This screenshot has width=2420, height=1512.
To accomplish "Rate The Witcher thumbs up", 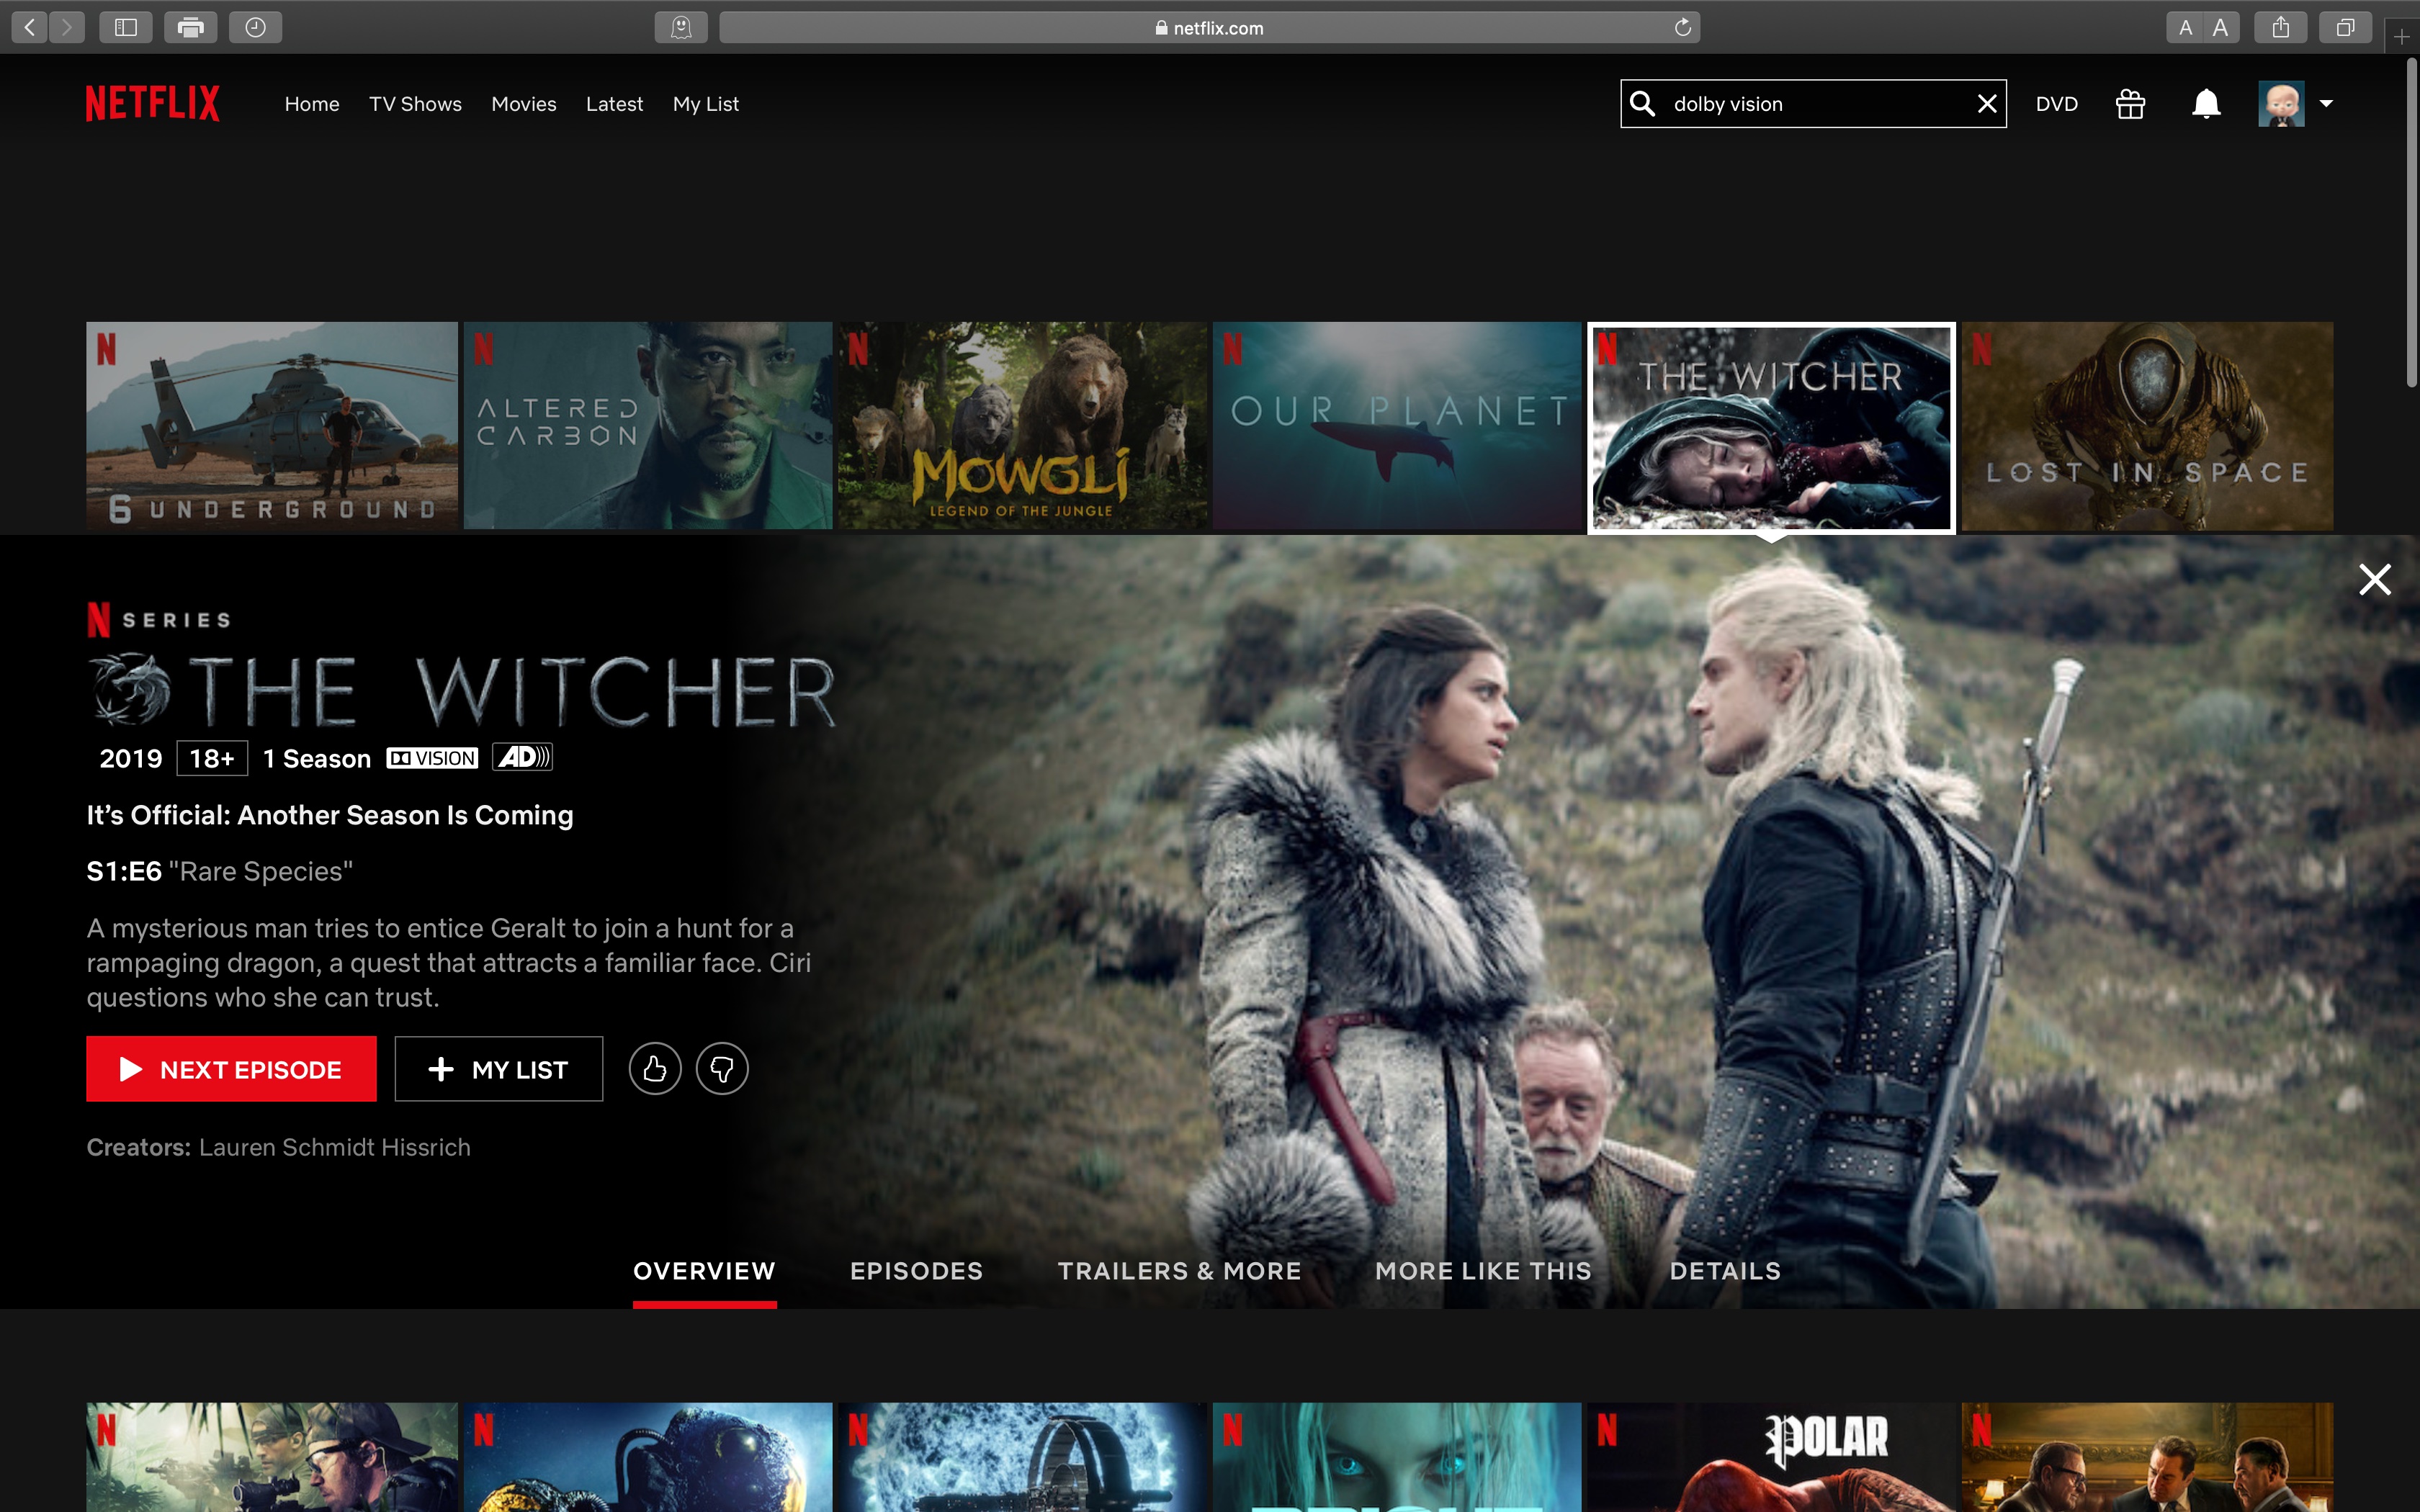I will 655,1069.
